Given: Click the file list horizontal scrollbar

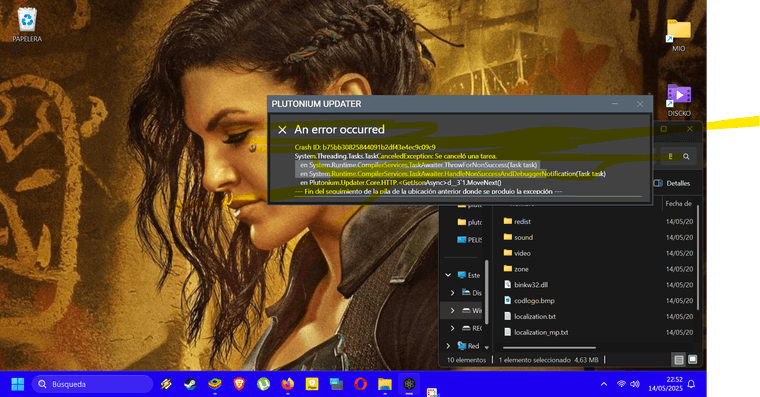Looking at the screenshot, I should pos(549,348).
